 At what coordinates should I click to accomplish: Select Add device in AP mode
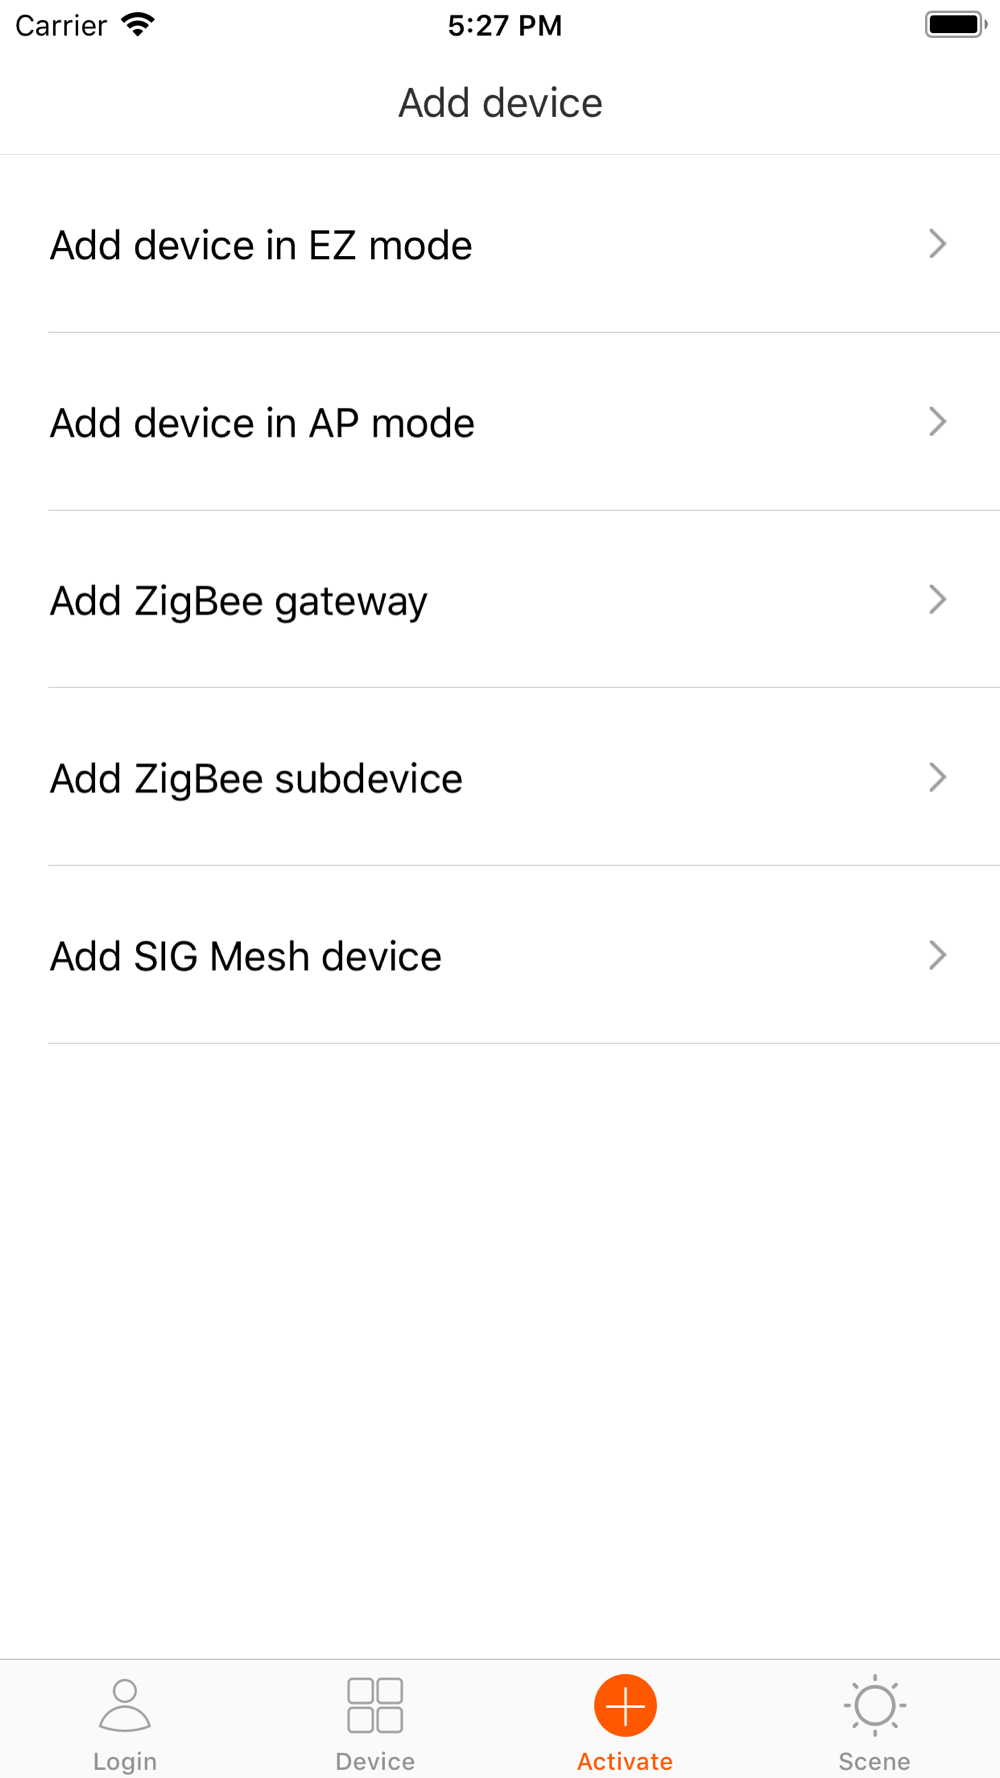(x=500, y=422)
